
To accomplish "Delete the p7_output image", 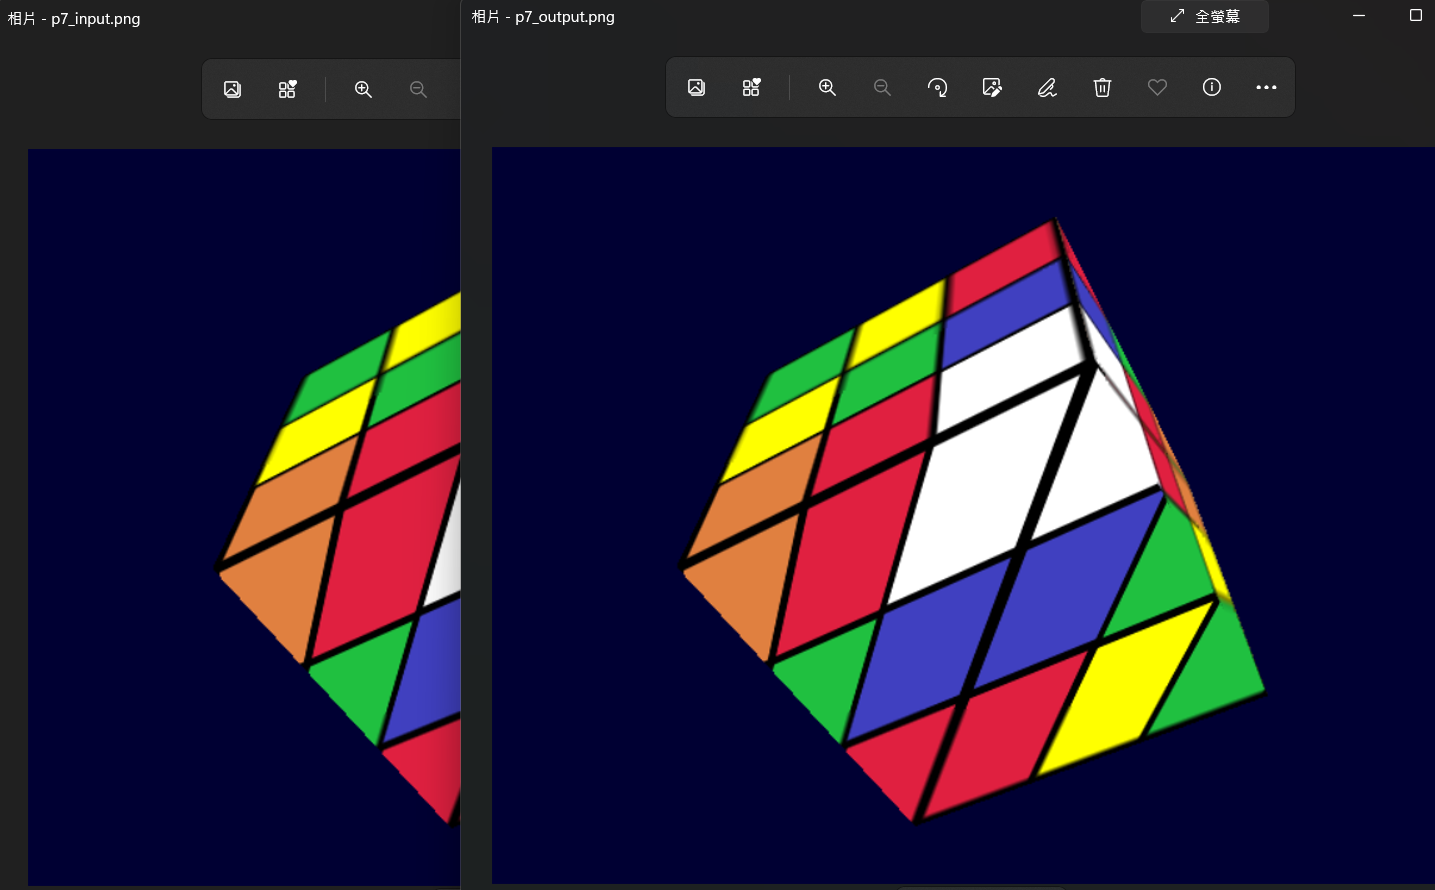I will 1102,87.
